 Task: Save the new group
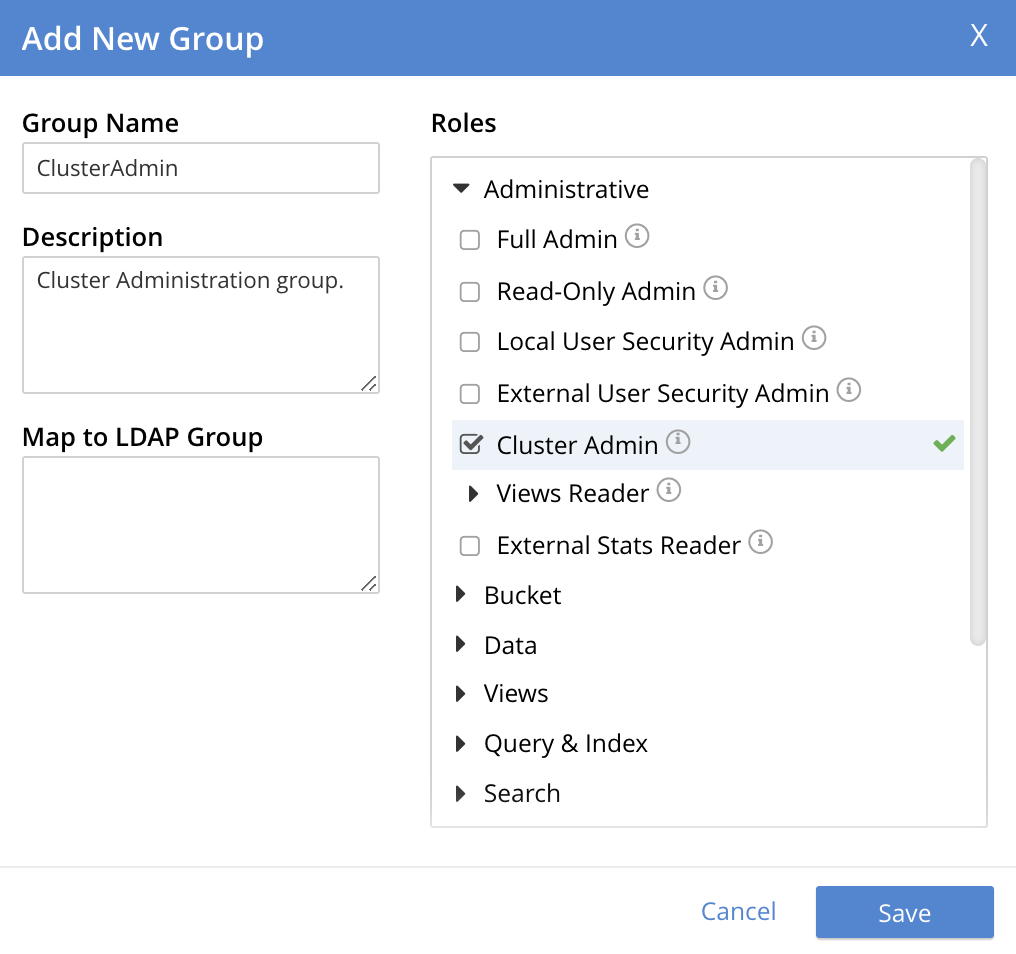(x=904, y=912)
